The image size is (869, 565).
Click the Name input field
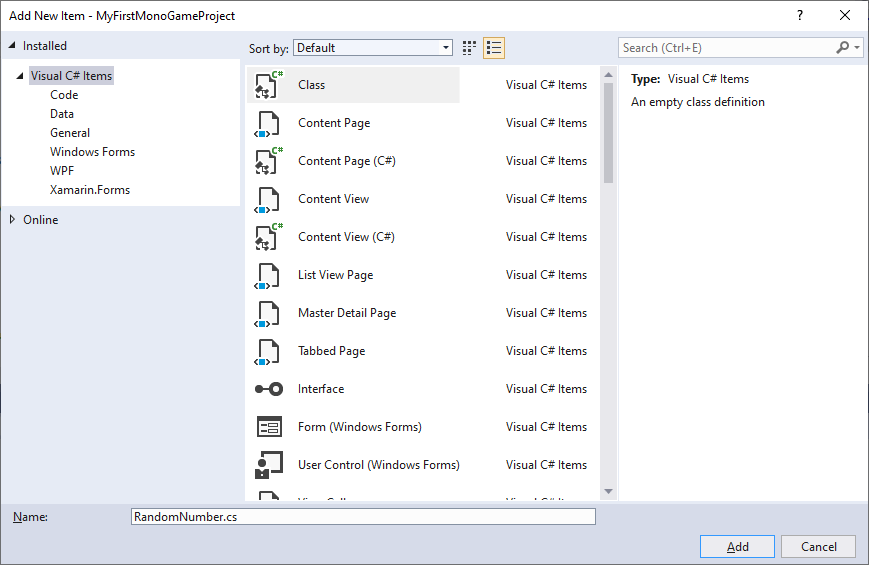[x=363, y=517]
